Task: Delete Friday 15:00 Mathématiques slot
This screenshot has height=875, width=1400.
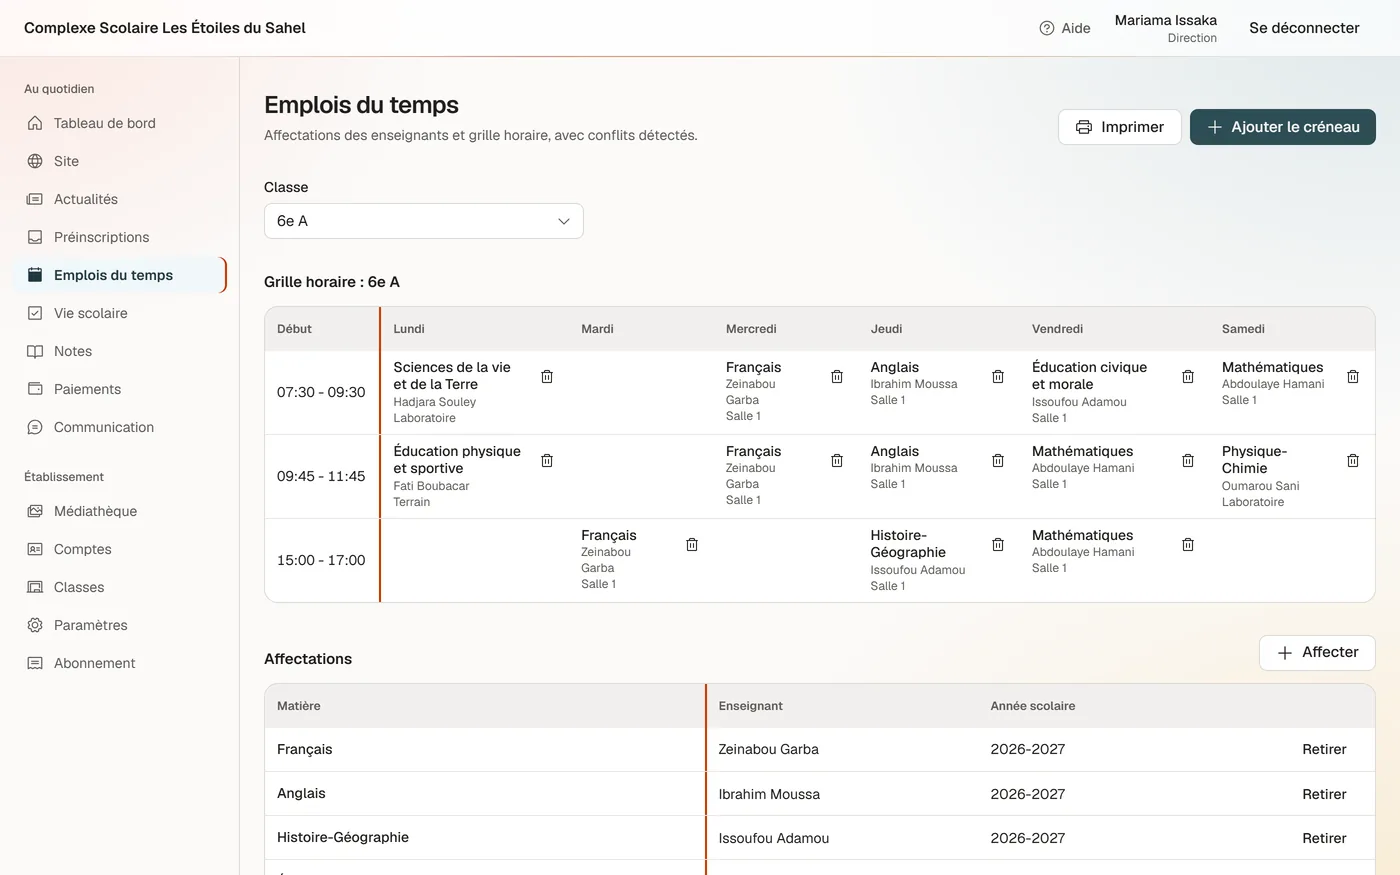Action: (x=1188, y=545)
